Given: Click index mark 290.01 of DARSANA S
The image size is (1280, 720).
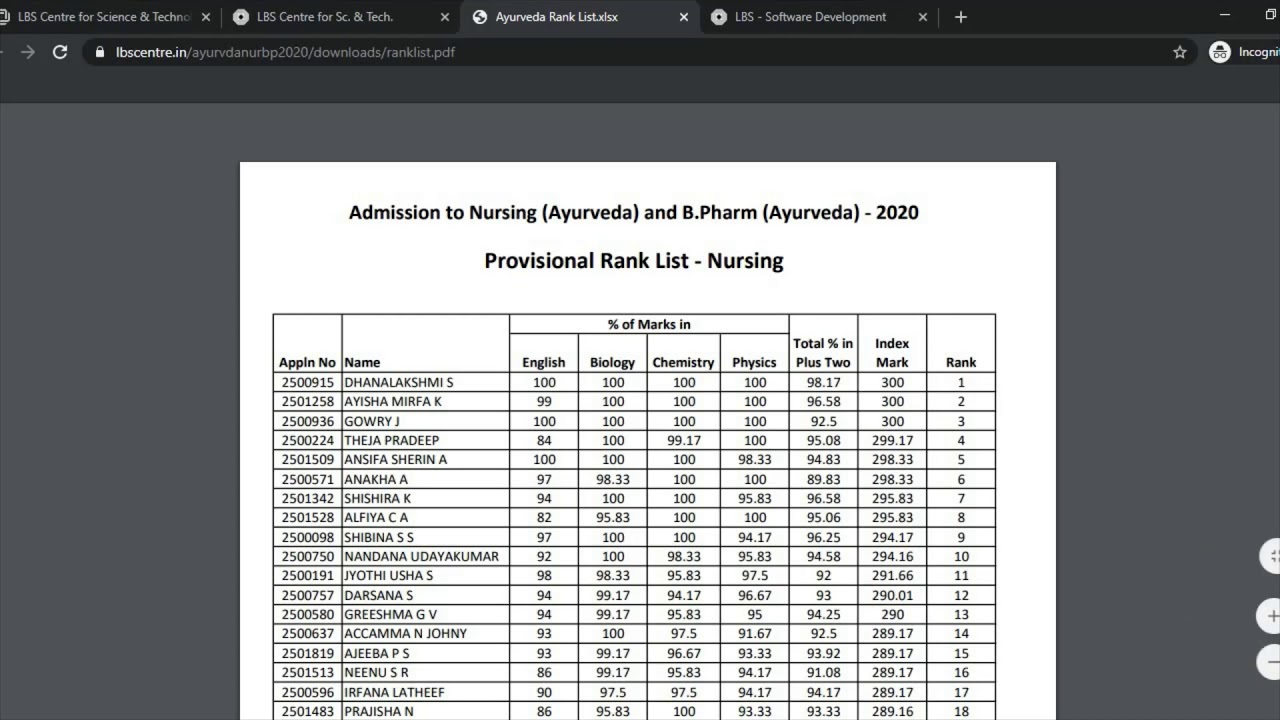Looking at the screenshot, I should point(892,595).
